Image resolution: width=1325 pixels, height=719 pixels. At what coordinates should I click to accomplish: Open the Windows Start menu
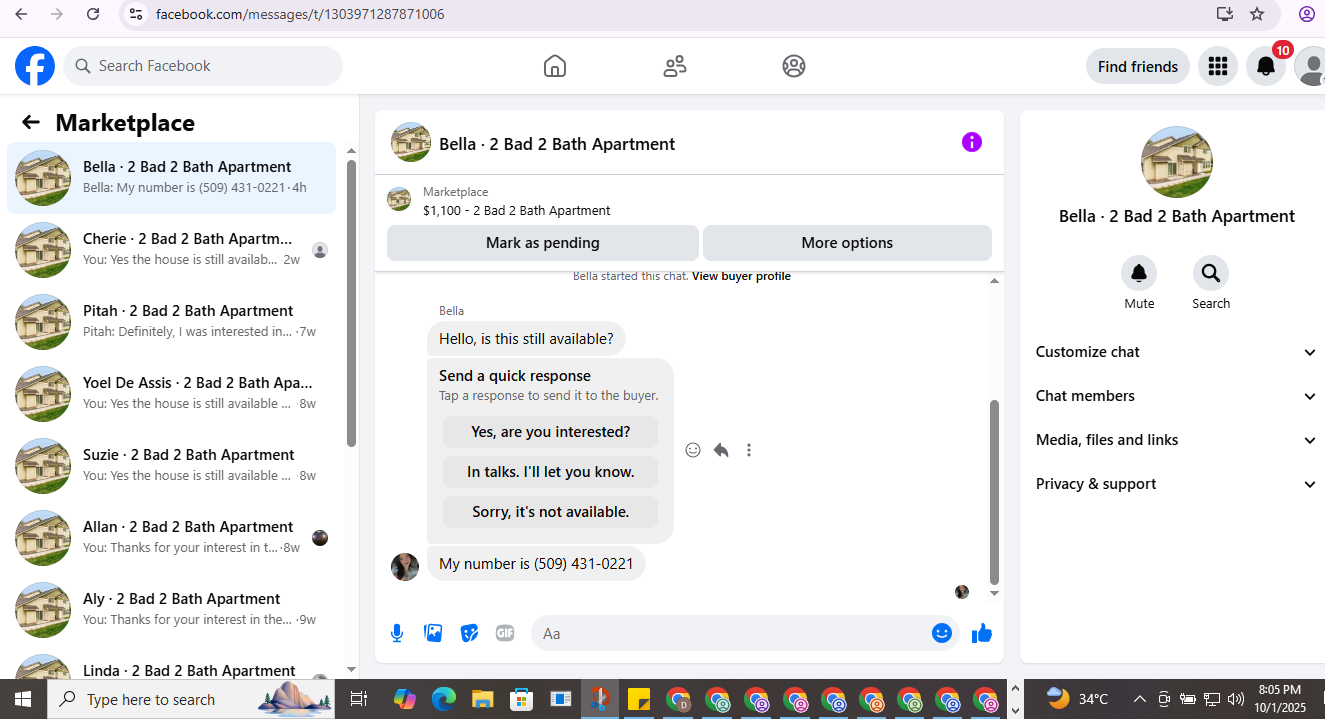[x=23, y=699]
